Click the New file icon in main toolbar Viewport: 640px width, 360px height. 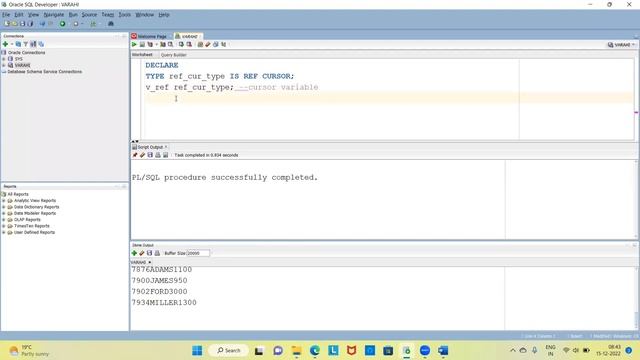tap(7, 24)
